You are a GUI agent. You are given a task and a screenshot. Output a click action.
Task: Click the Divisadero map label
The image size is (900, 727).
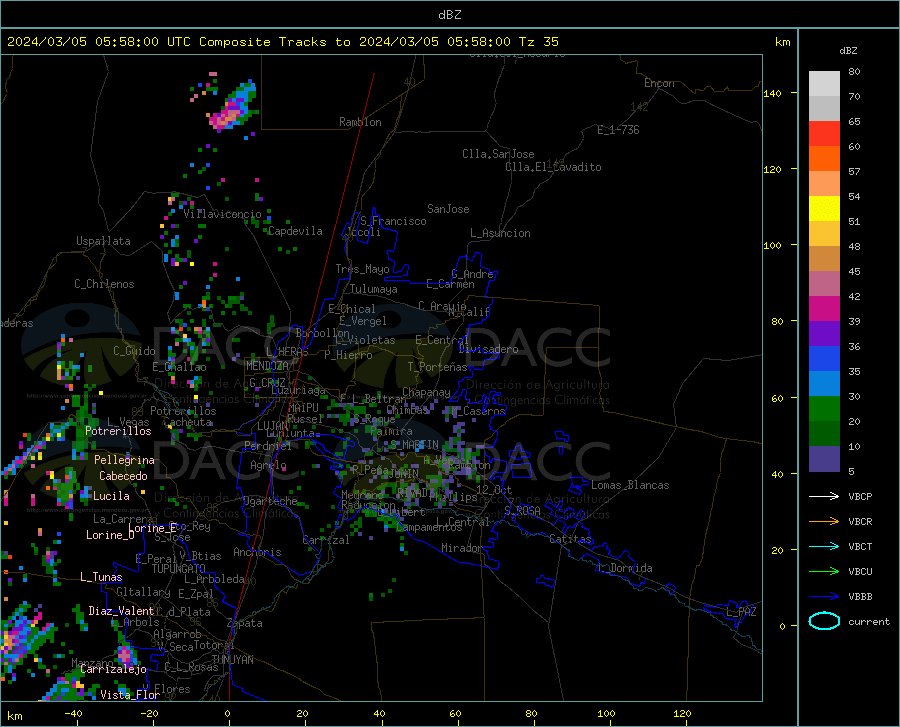tap(488, 349)
